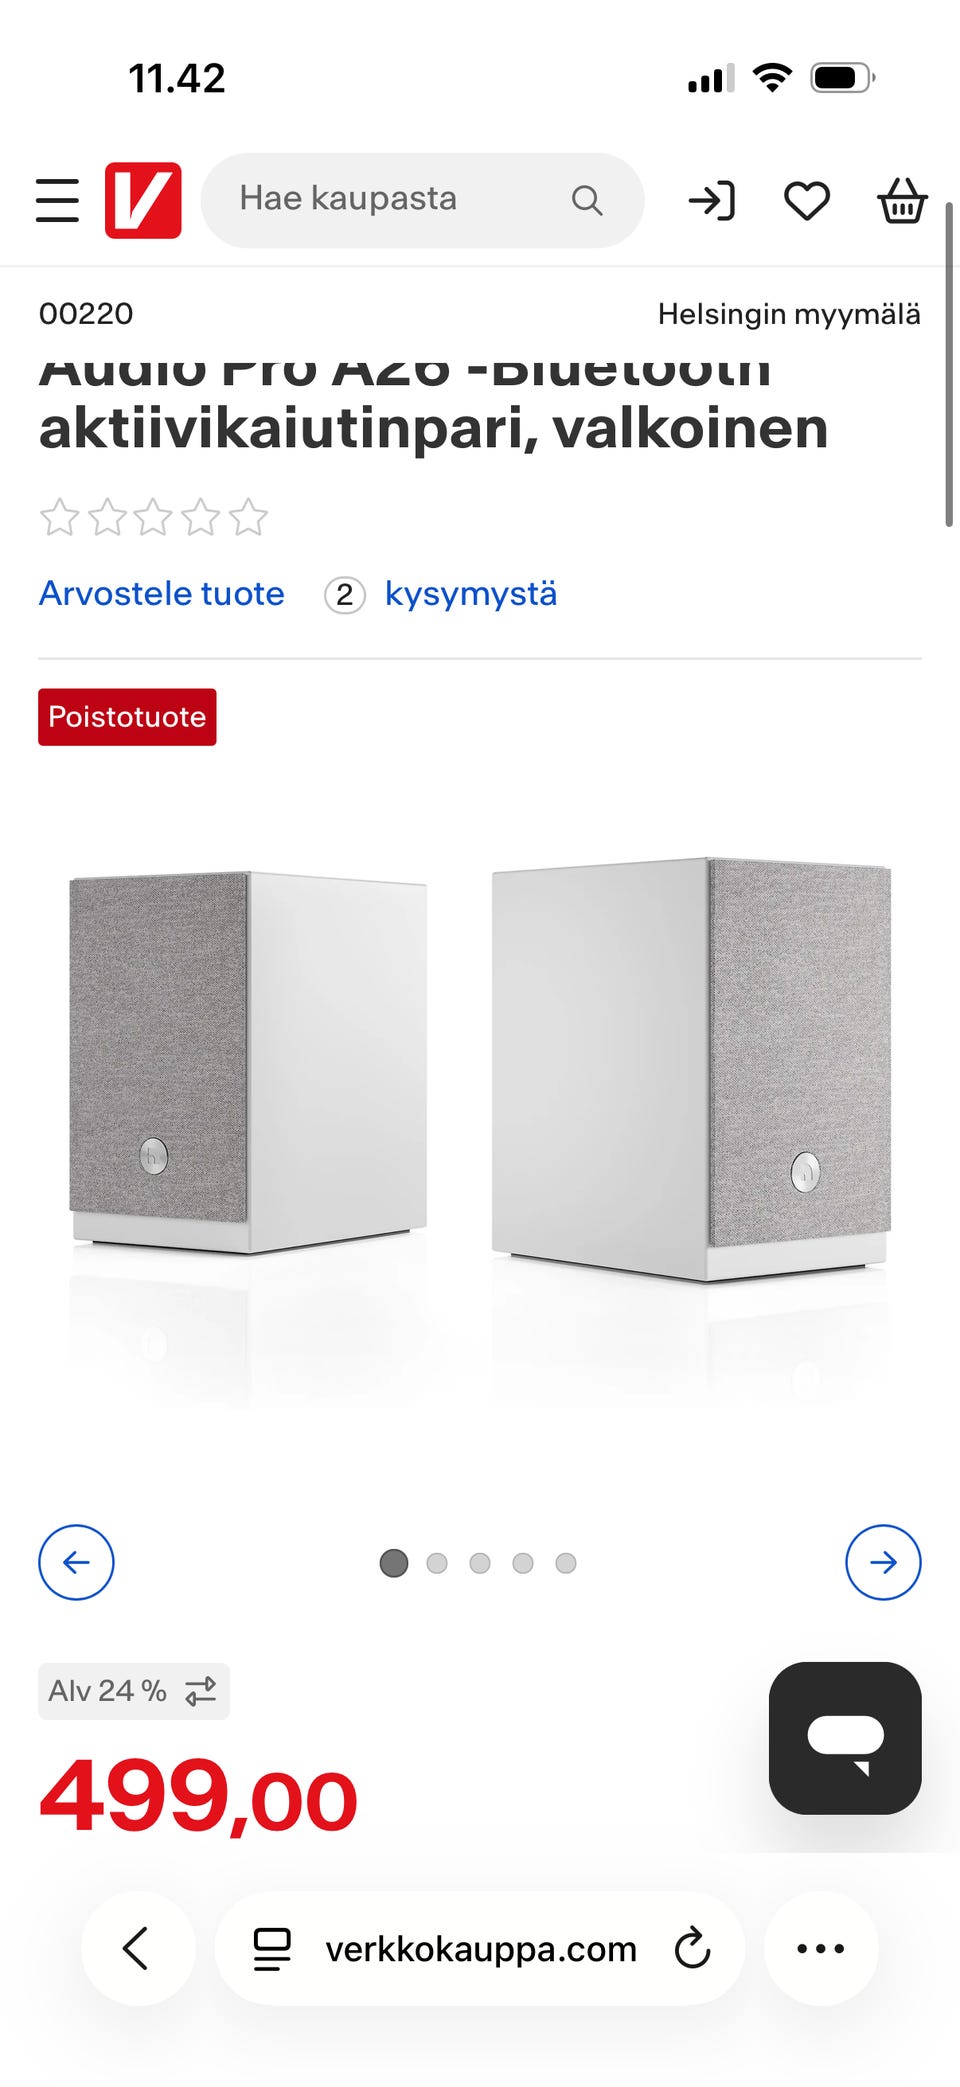Choose the Helsingin myymälä store selector
This screenshot has height=2087, width=960.
pos(789,314)
